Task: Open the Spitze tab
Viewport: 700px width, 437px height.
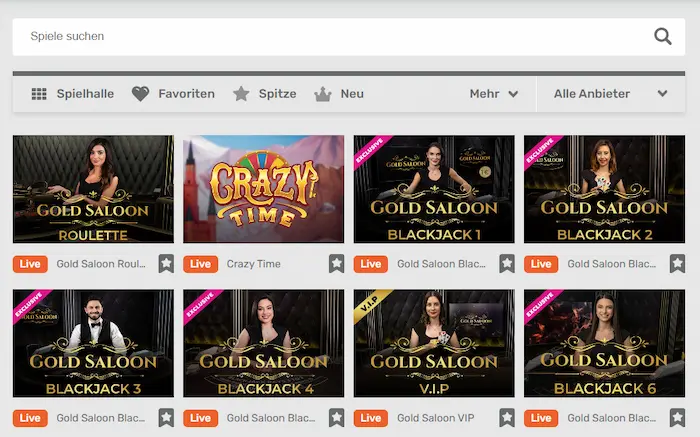Action: 264,94
